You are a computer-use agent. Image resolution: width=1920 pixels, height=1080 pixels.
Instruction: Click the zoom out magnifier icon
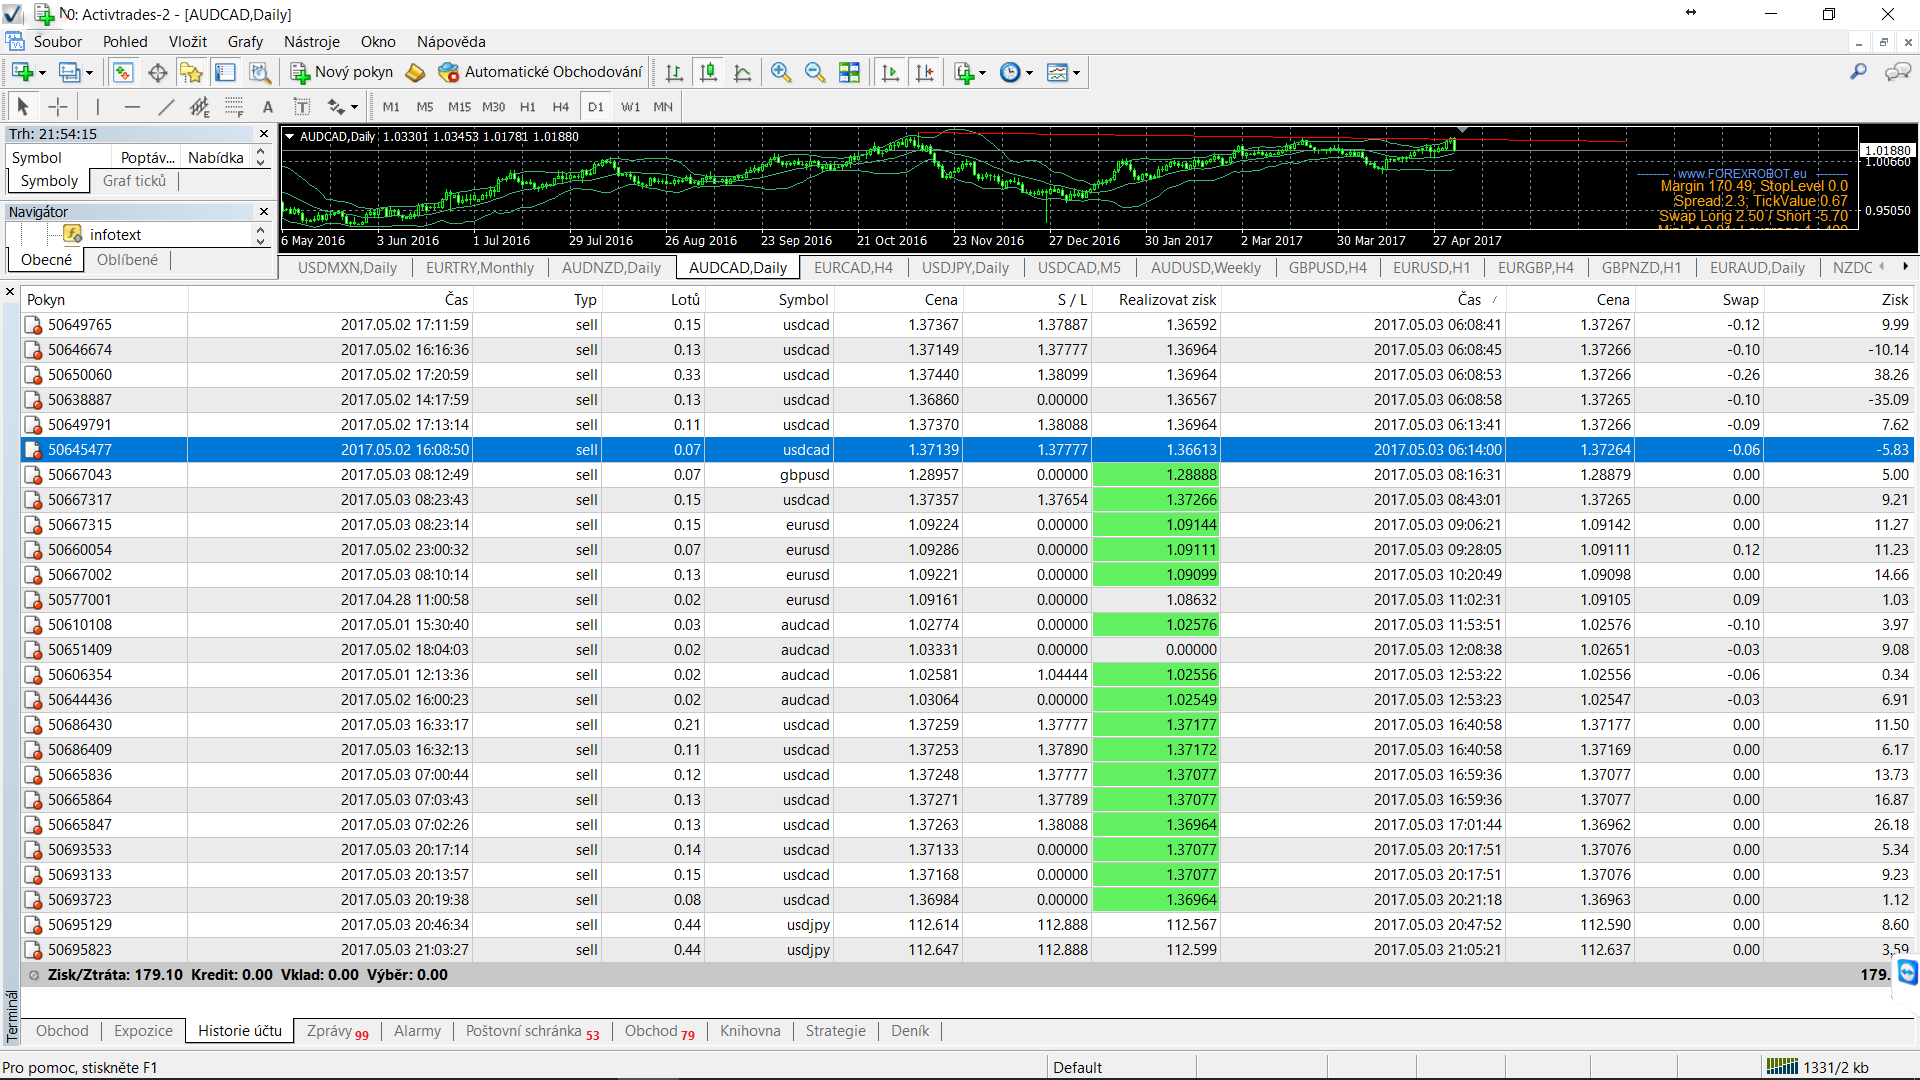tap(815, 72)
